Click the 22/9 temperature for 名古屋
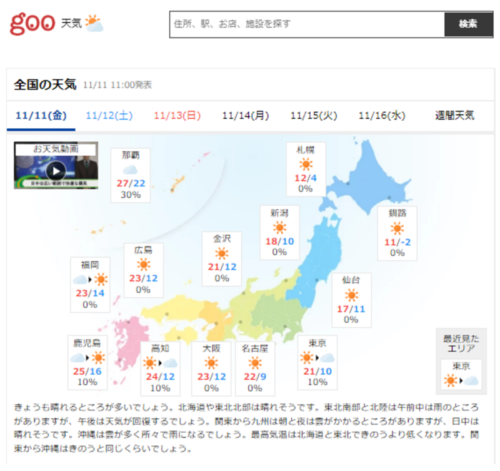Screen dimensions: 500x471 (255, 377)
